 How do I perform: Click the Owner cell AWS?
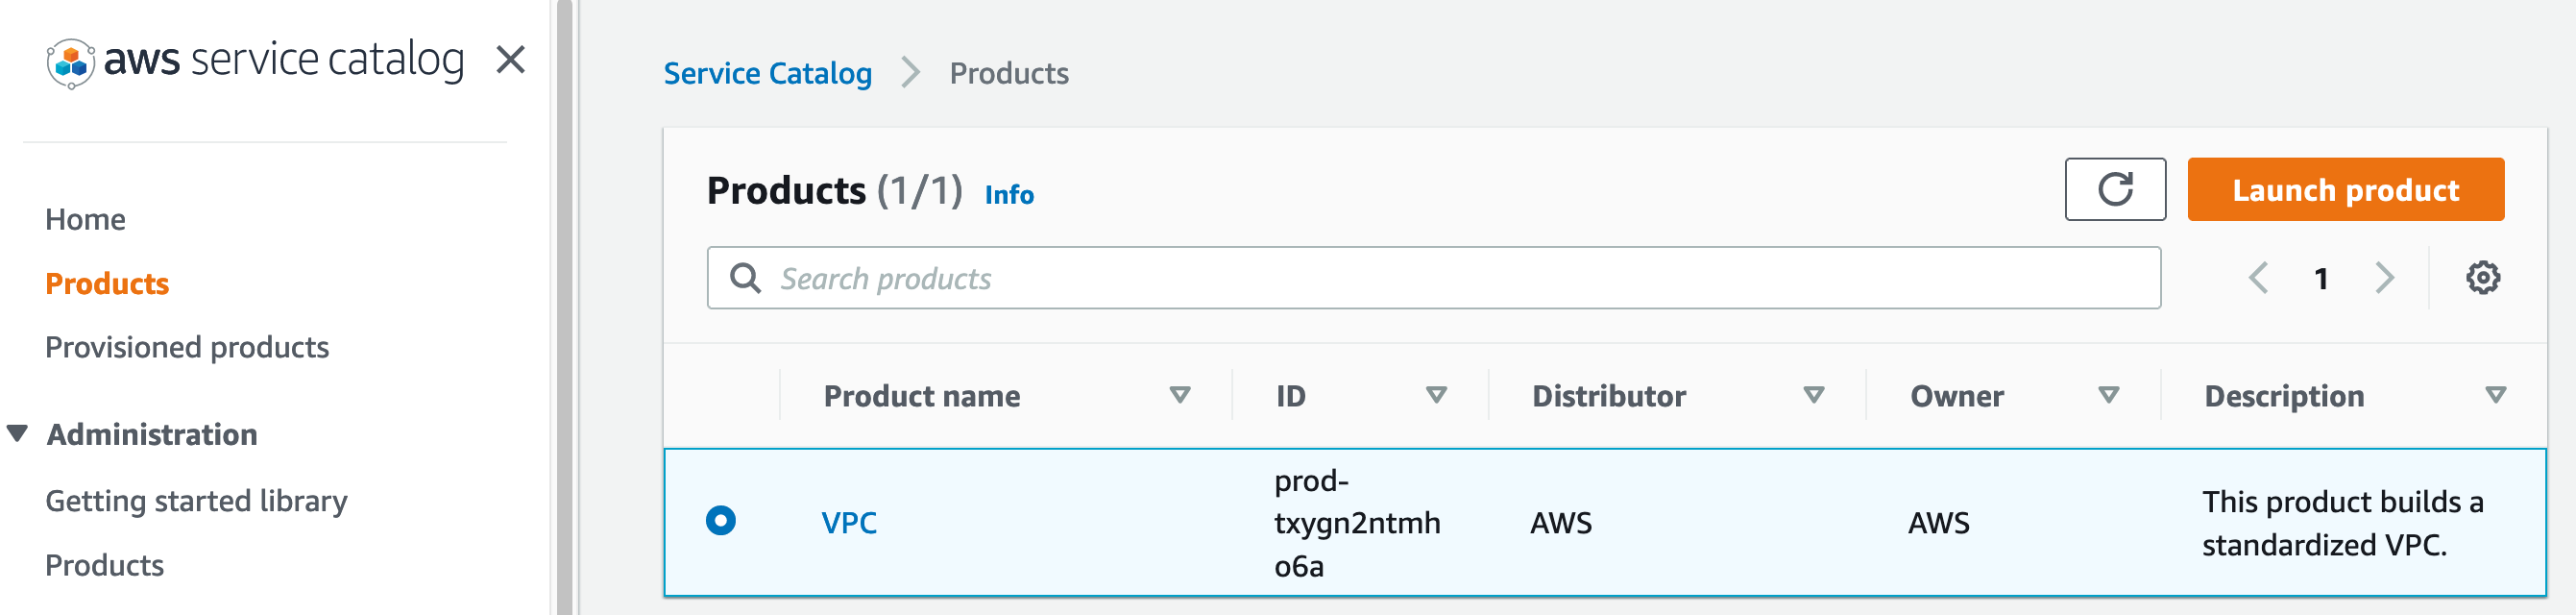pyautogui.click(x=1938, y=522)
